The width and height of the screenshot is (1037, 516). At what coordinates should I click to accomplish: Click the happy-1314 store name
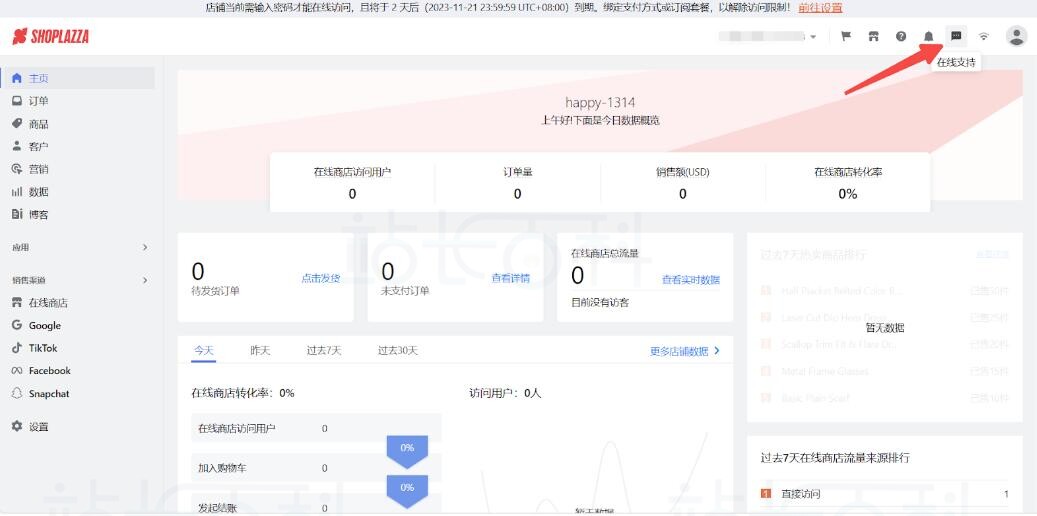click(x=600, y=103)
